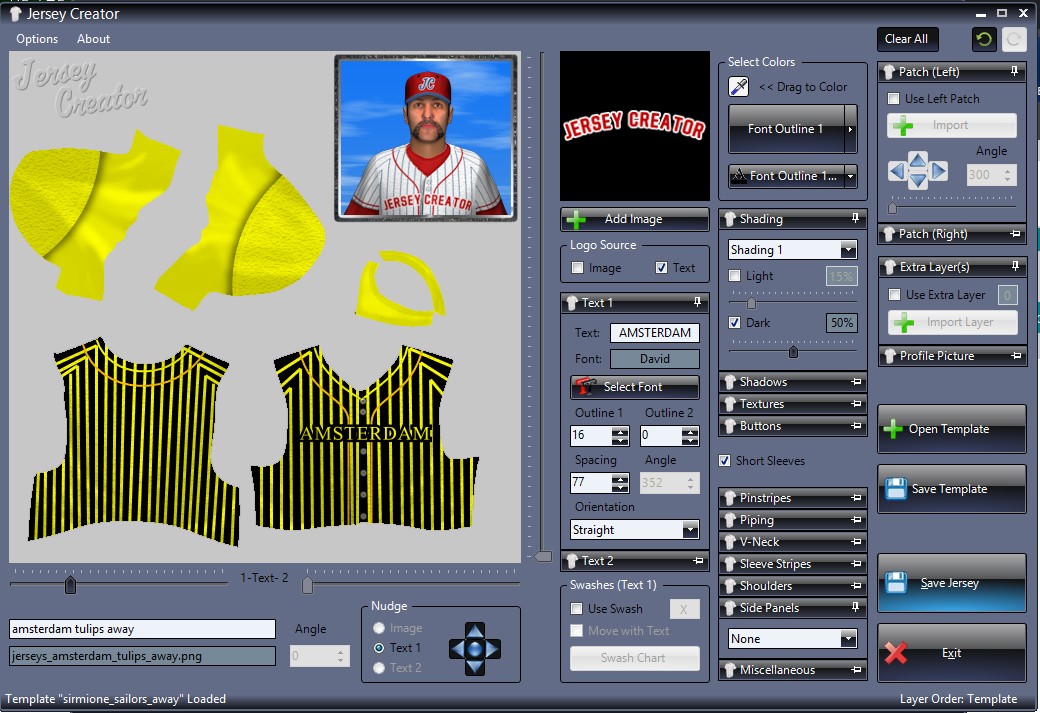The height and width of the screenshot is (713, 1040).
Task: Click the Clear All button
Action: coord(906,39)
